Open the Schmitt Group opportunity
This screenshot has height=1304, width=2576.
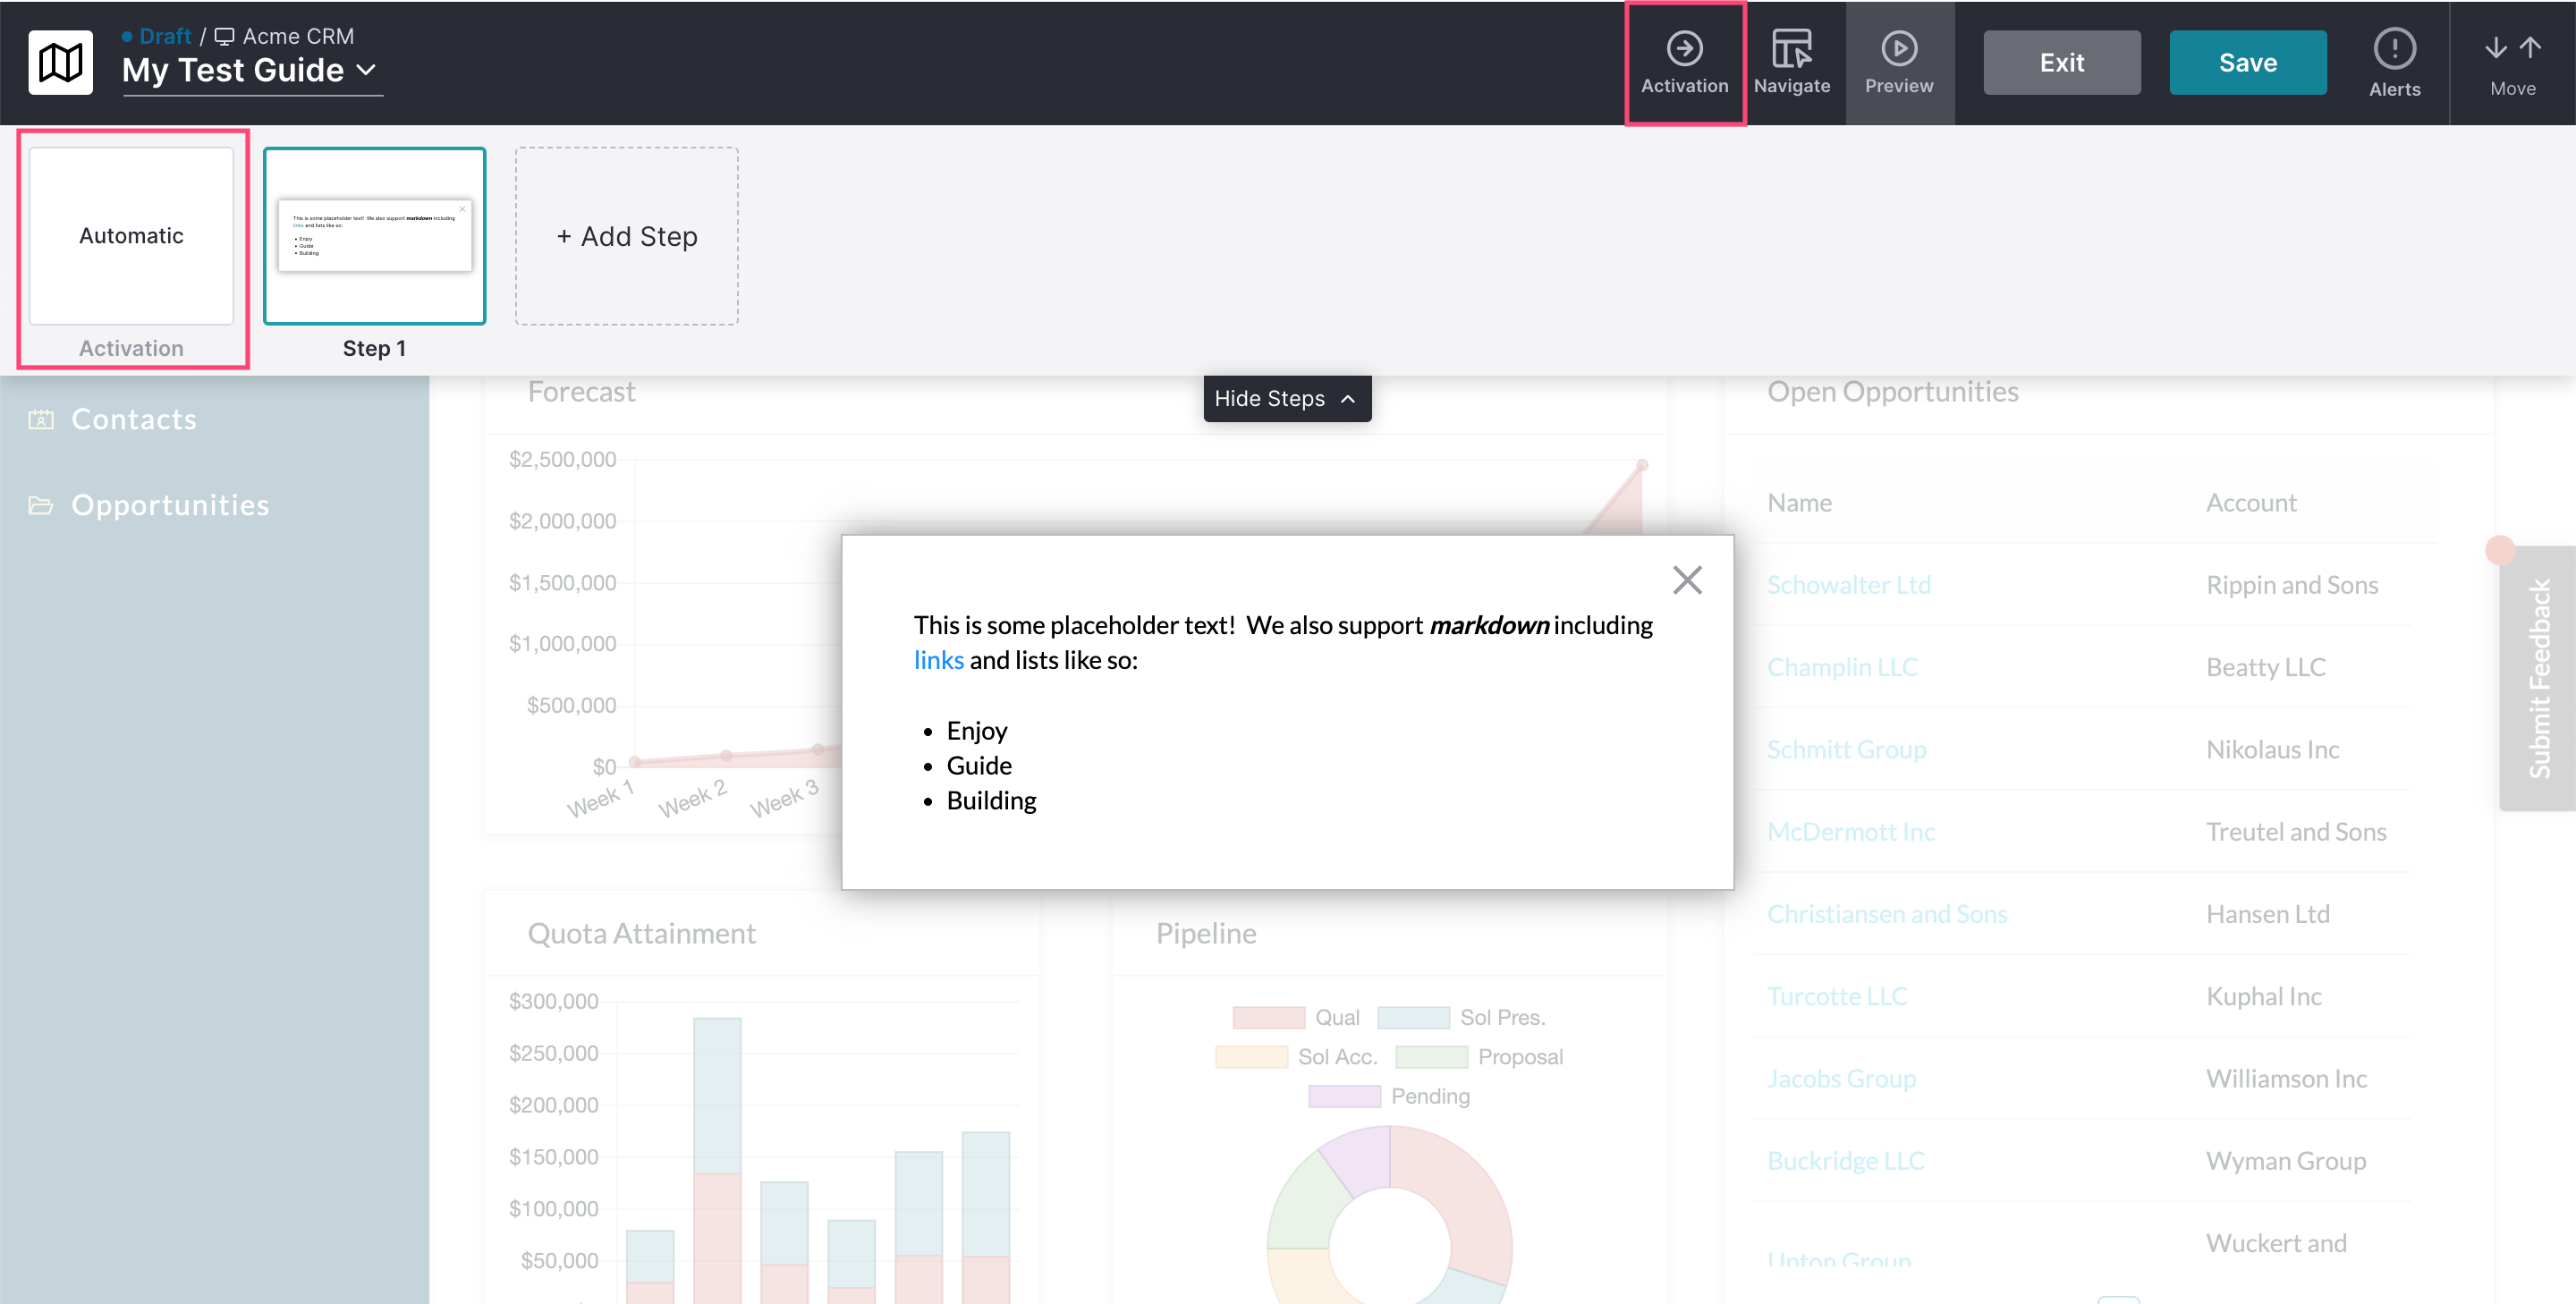(x=1846, y=749)
